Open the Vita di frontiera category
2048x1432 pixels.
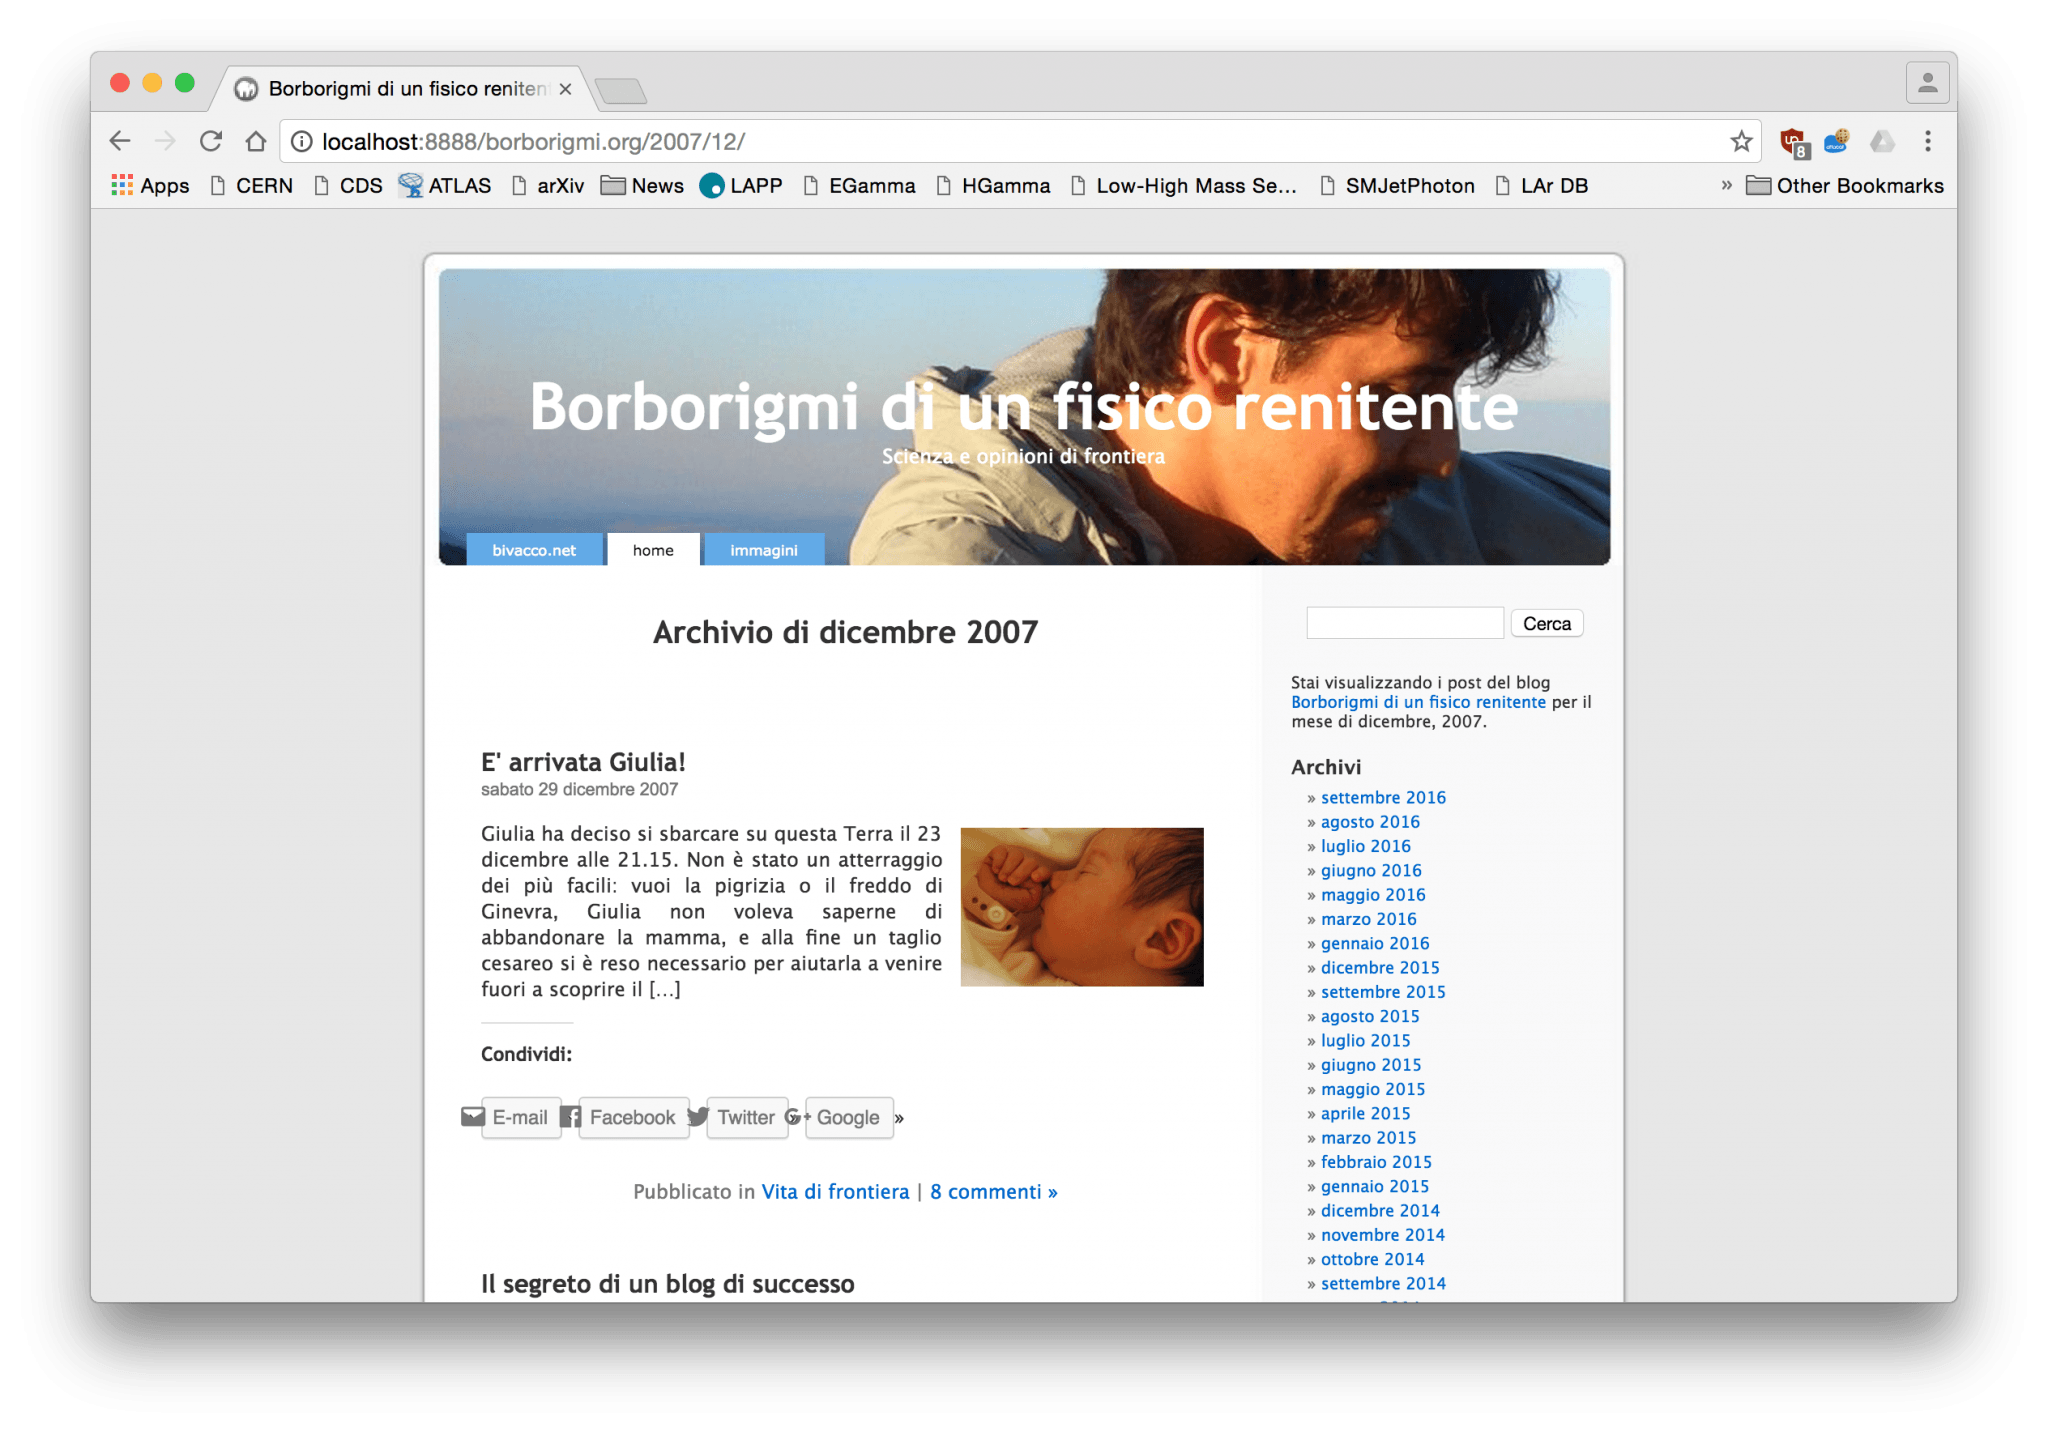[x=835, y=1191]
